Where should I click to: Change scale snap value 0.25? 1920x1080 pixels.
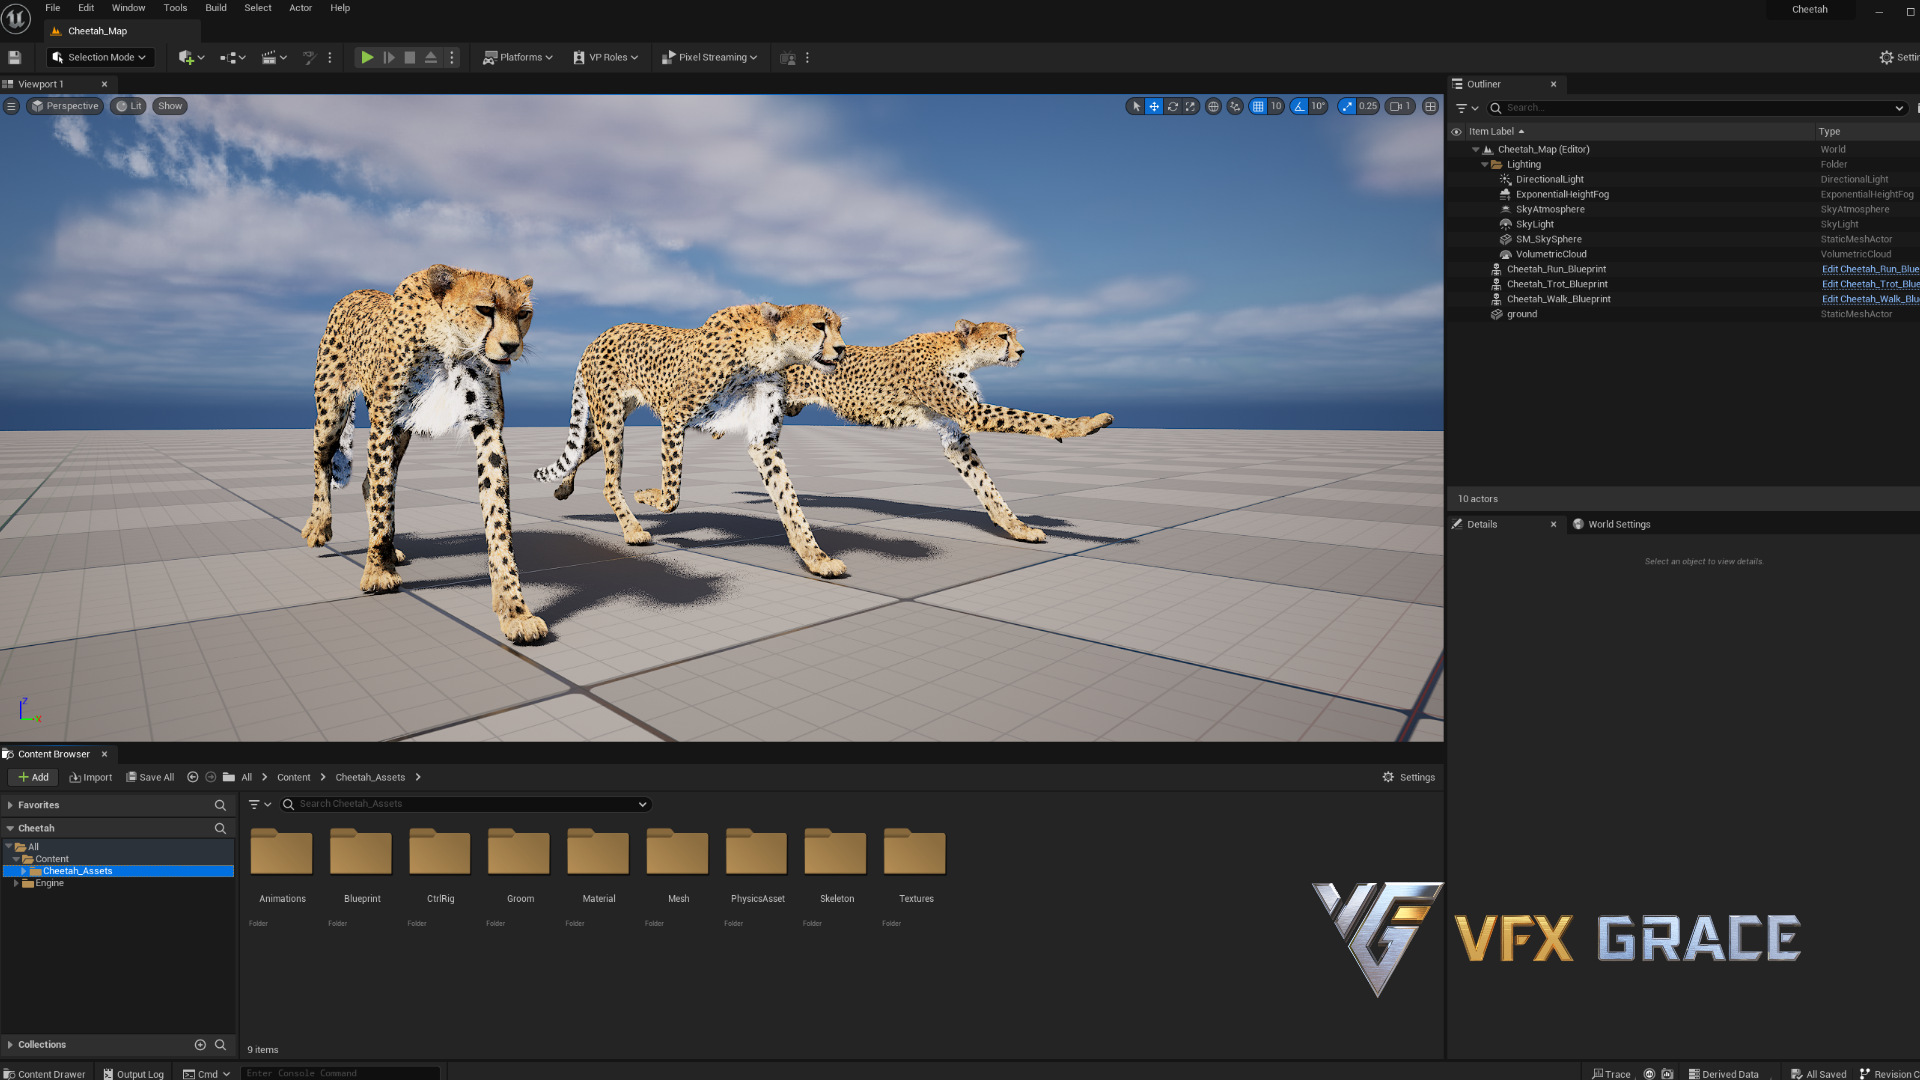pyautogui.click(x=1368, y=106)
